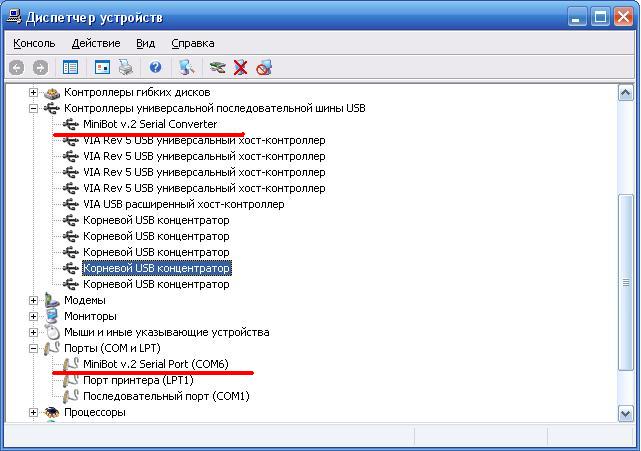Click the vertical scrollbar thumb
This screenshot has width=641, height=451.
(625, 283)
